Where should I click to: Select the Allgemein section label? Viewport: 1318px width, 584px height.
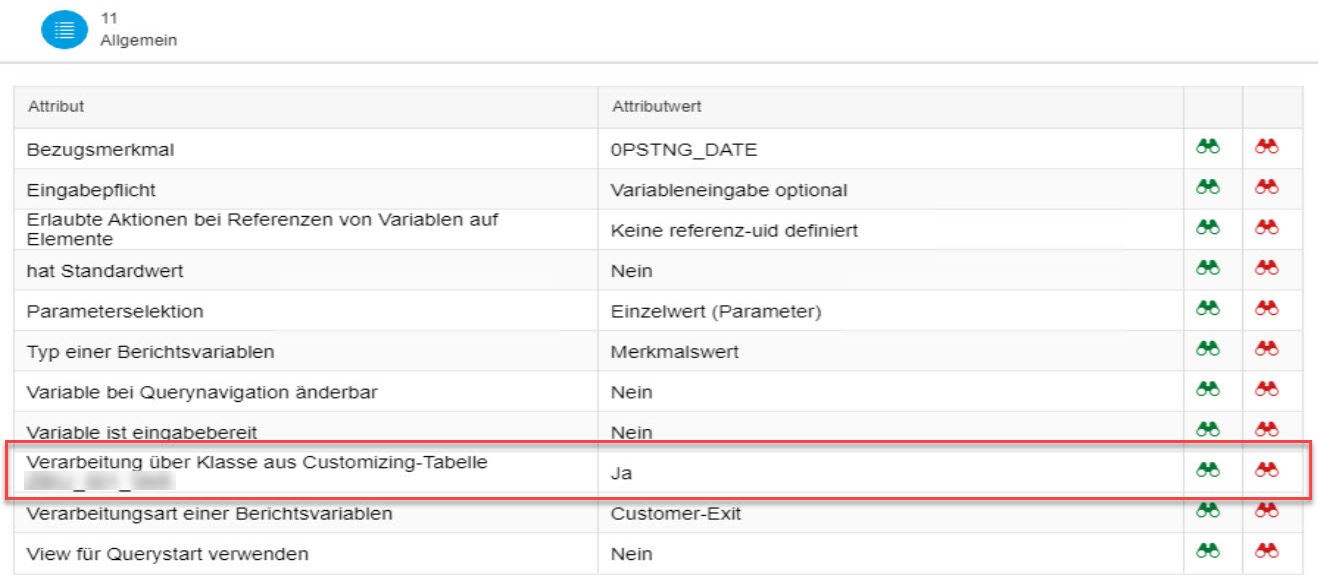click(140, 40)
